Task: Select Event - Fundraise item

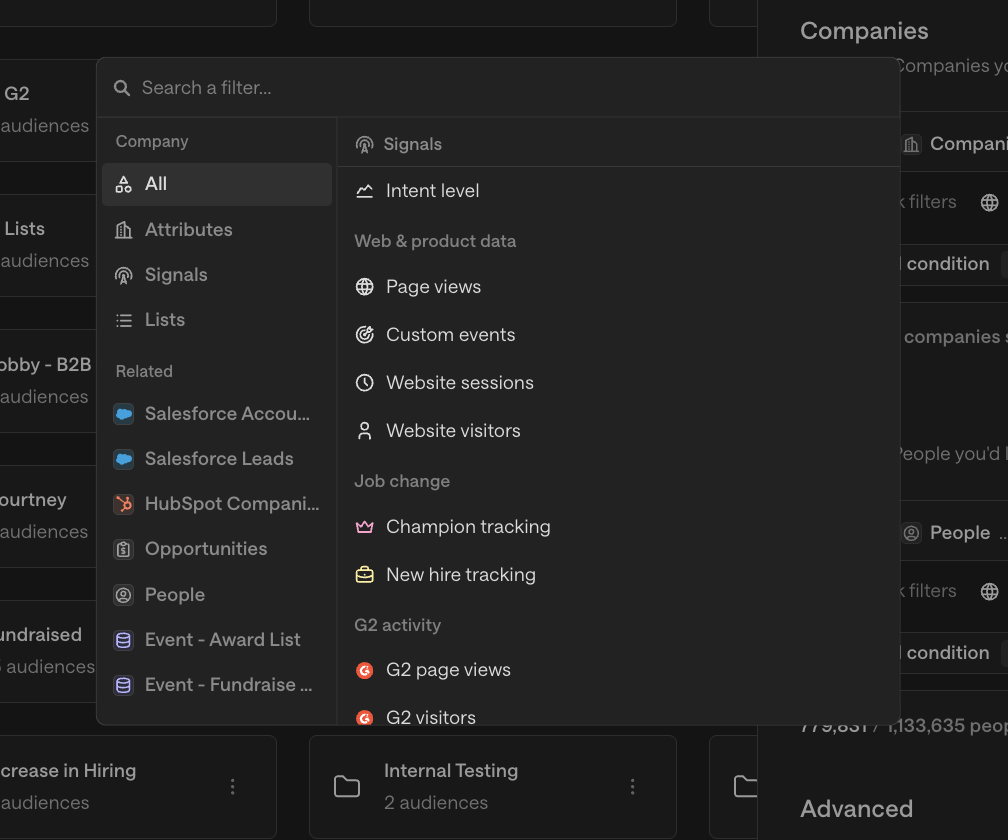Action: click(x=217, y=685)
